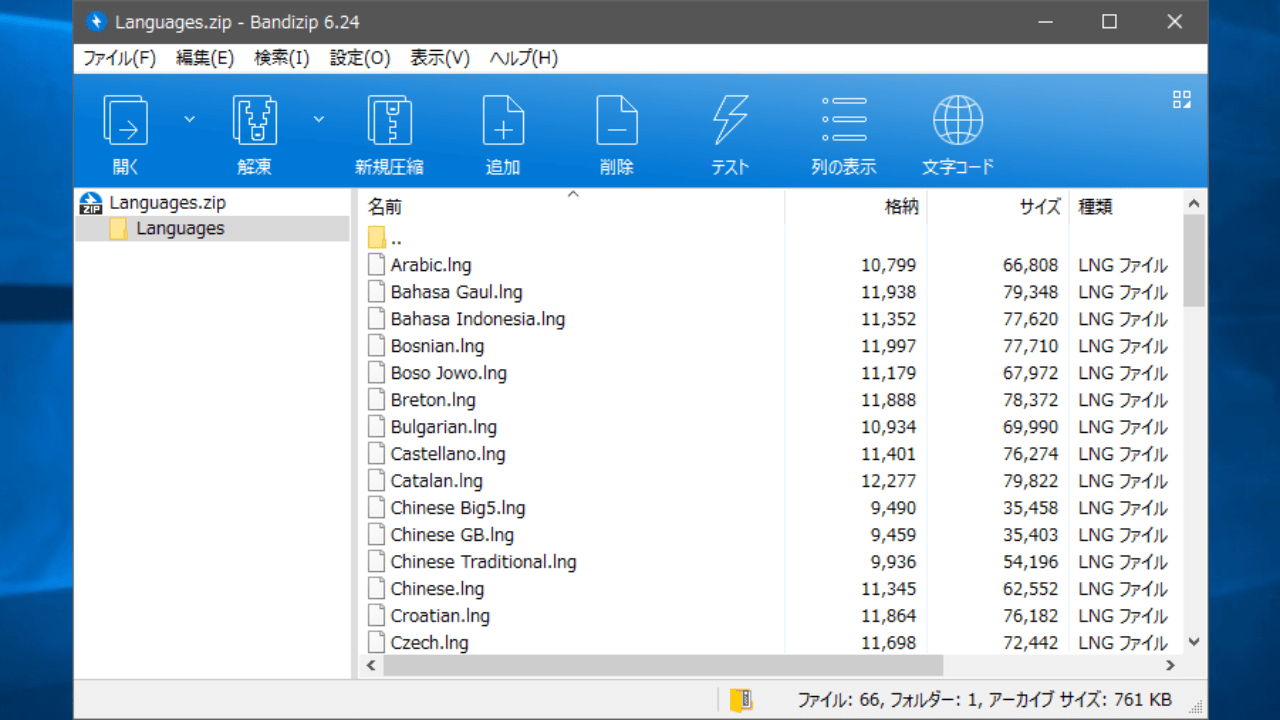Expand the dropdown arrow next to 開く

click(x=189, y=119)
